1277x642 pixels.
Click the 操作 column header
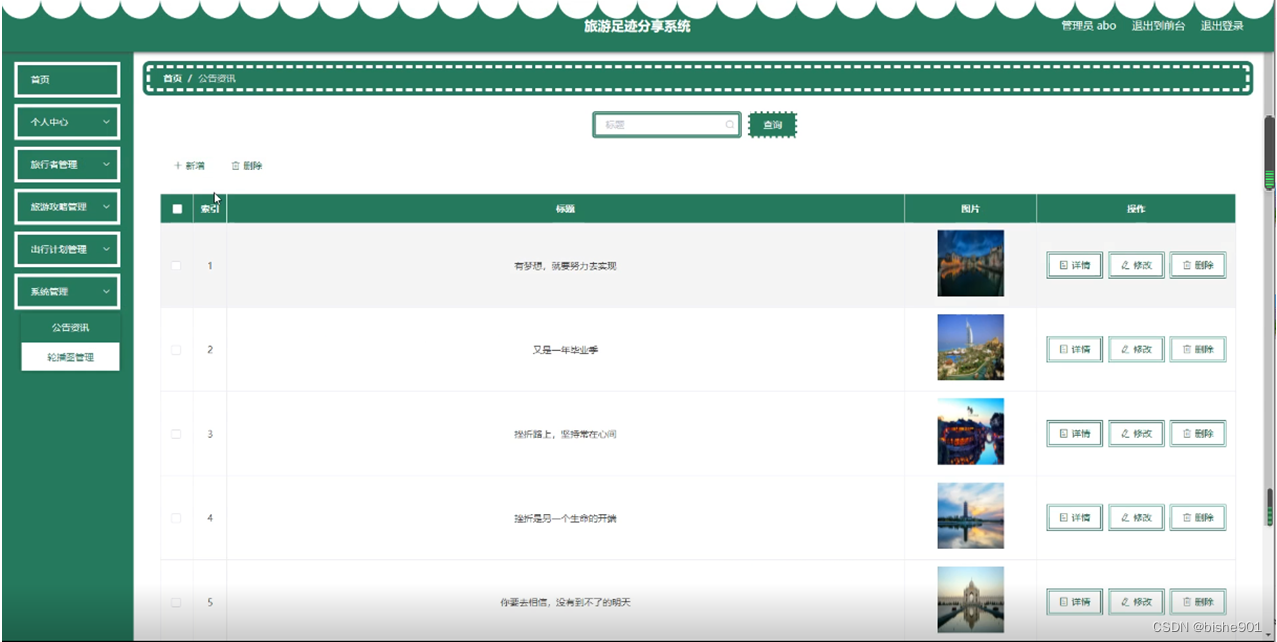(1136, 209)
